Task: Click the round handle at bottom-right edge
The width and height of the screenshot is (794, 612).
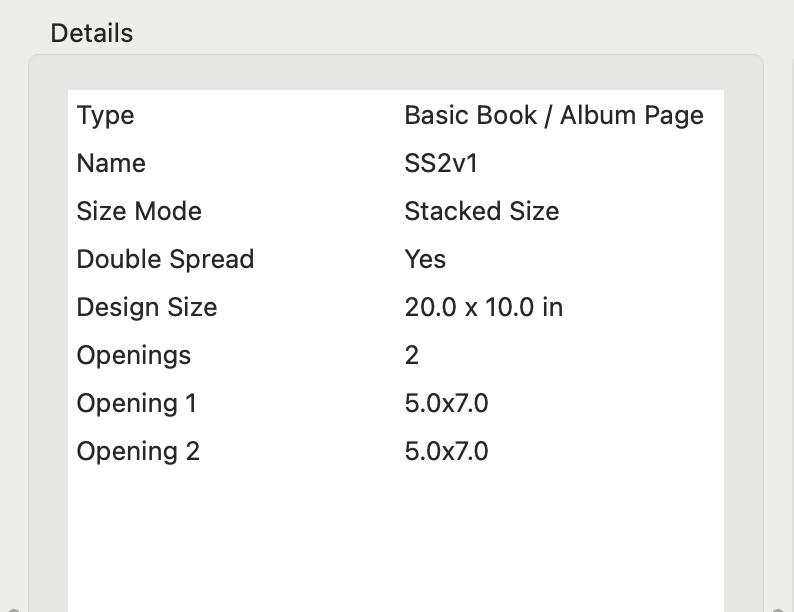Action: pos(780,608)
